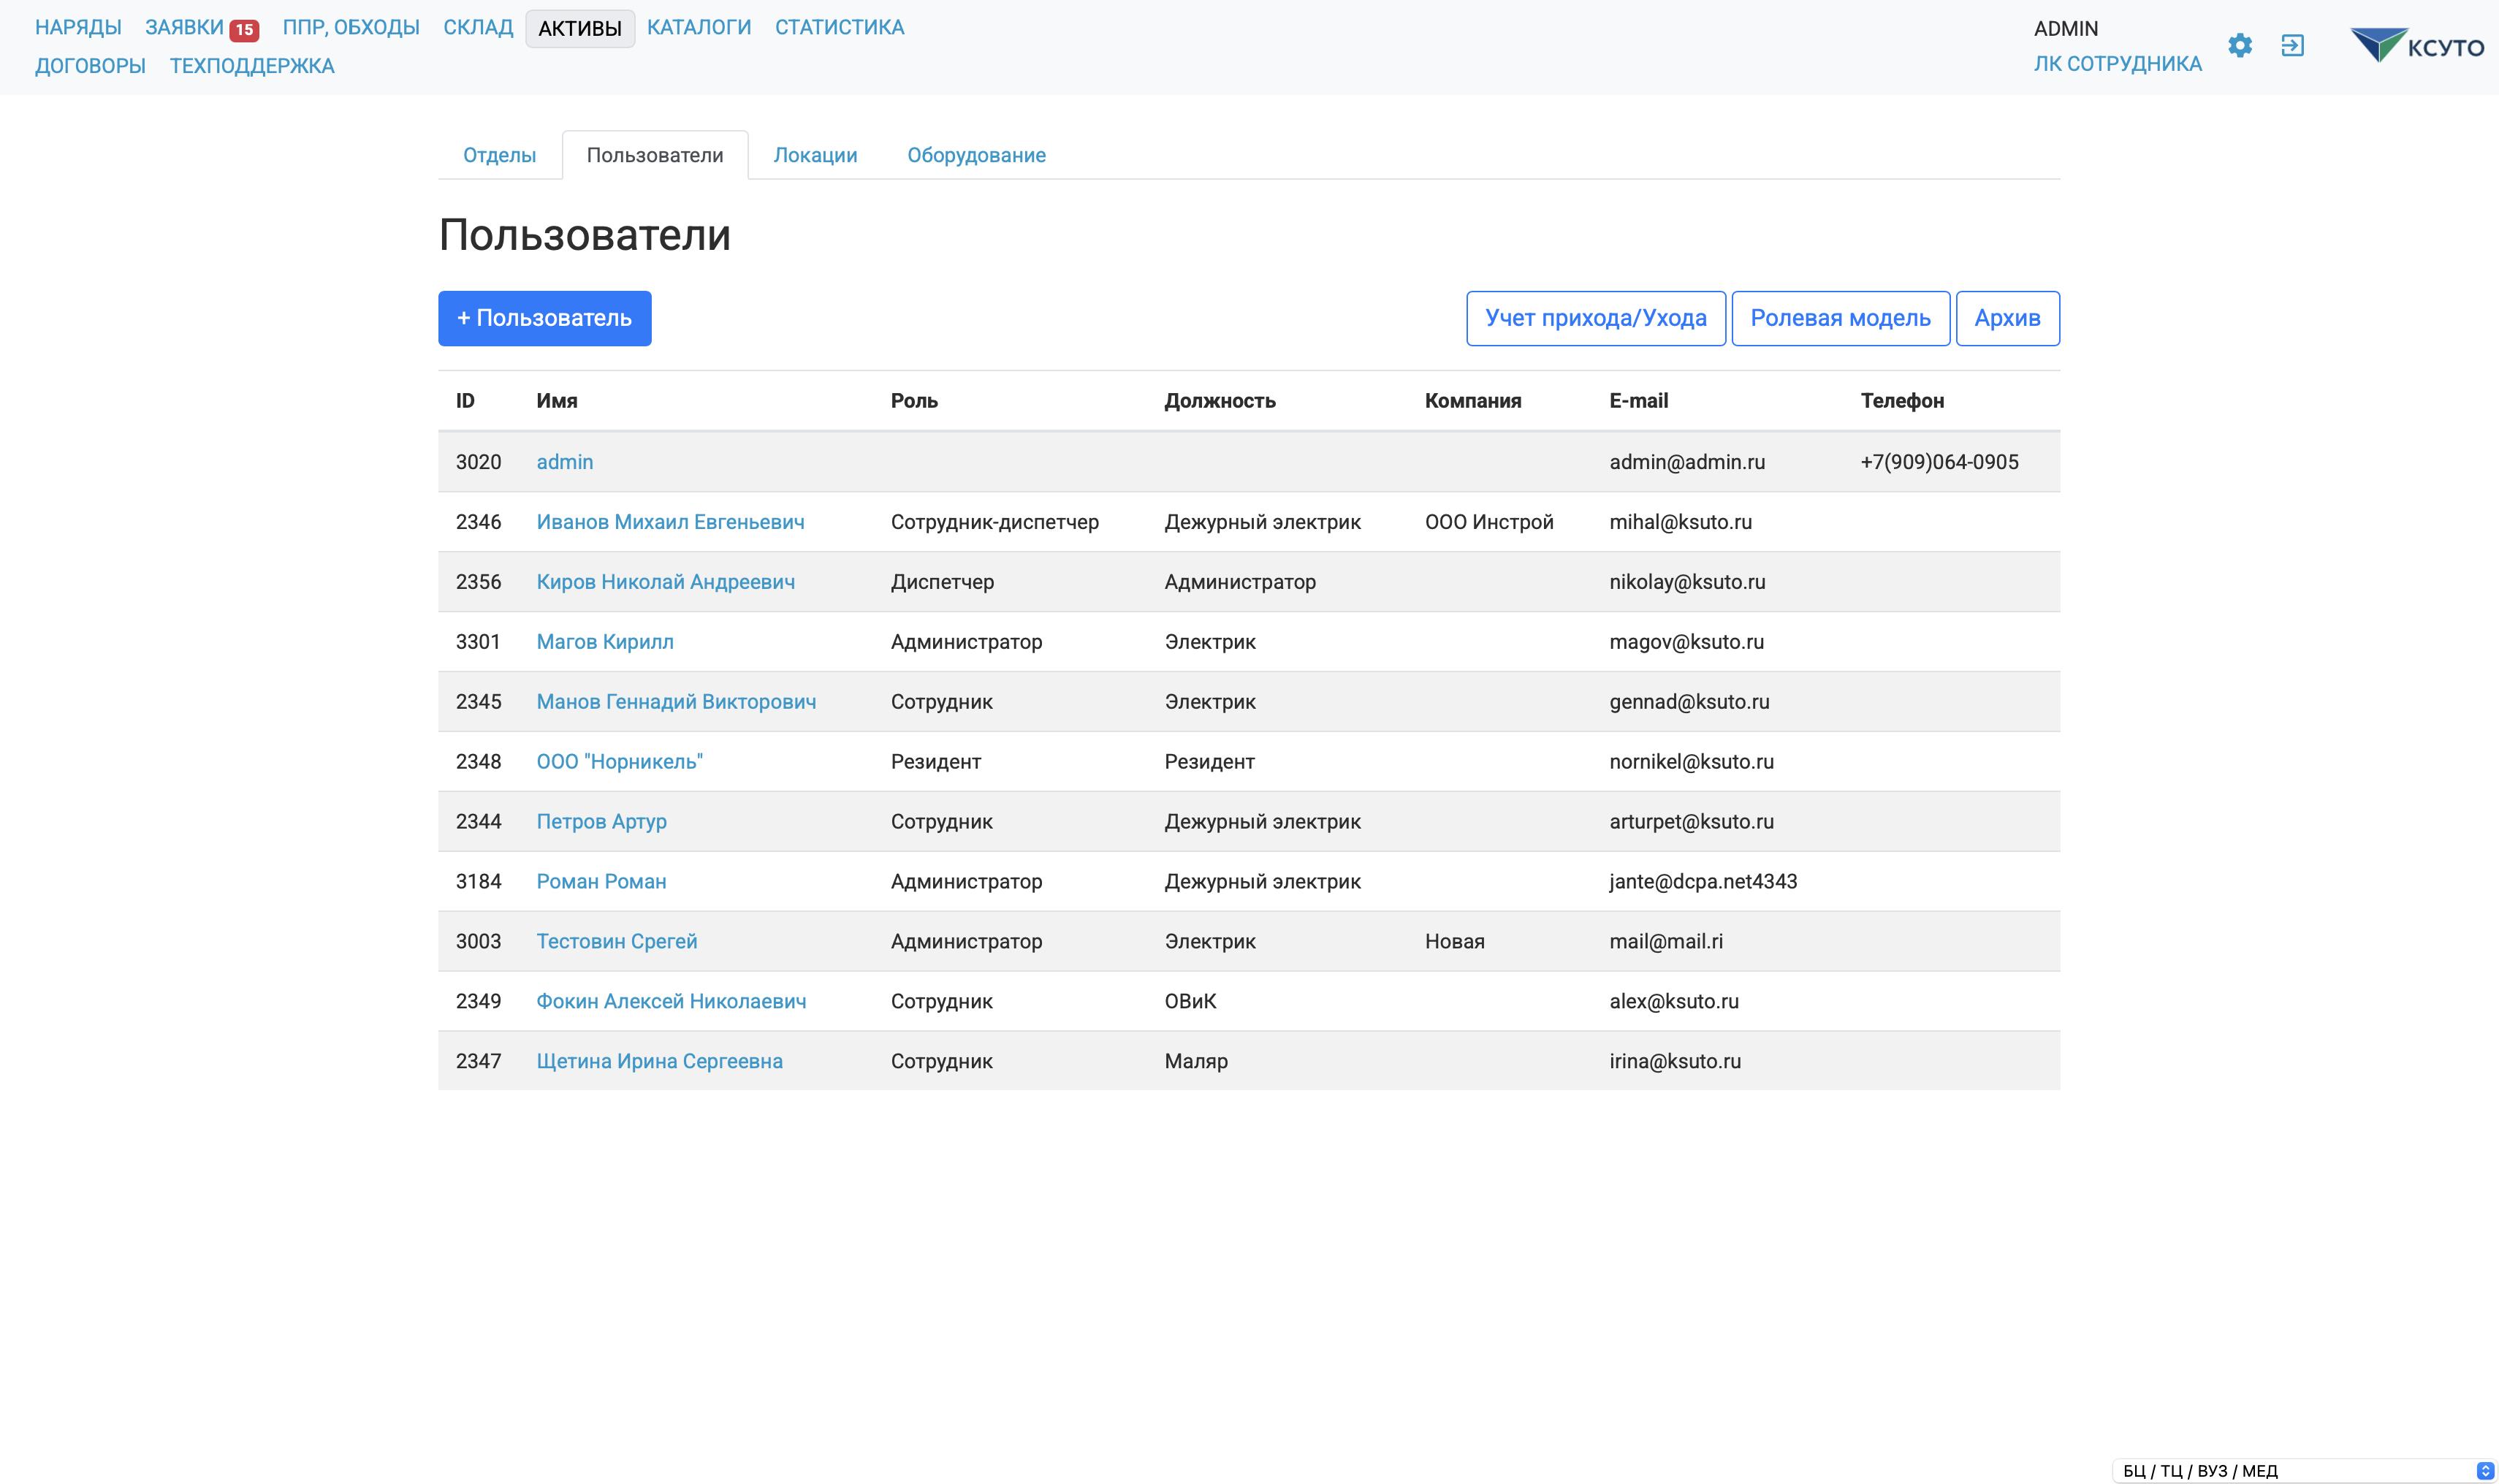Open the settings gear icon
Image resolution: width=2499 pixels, height=1484 pixels.
pyautogui.click(x=2240, y=46)
